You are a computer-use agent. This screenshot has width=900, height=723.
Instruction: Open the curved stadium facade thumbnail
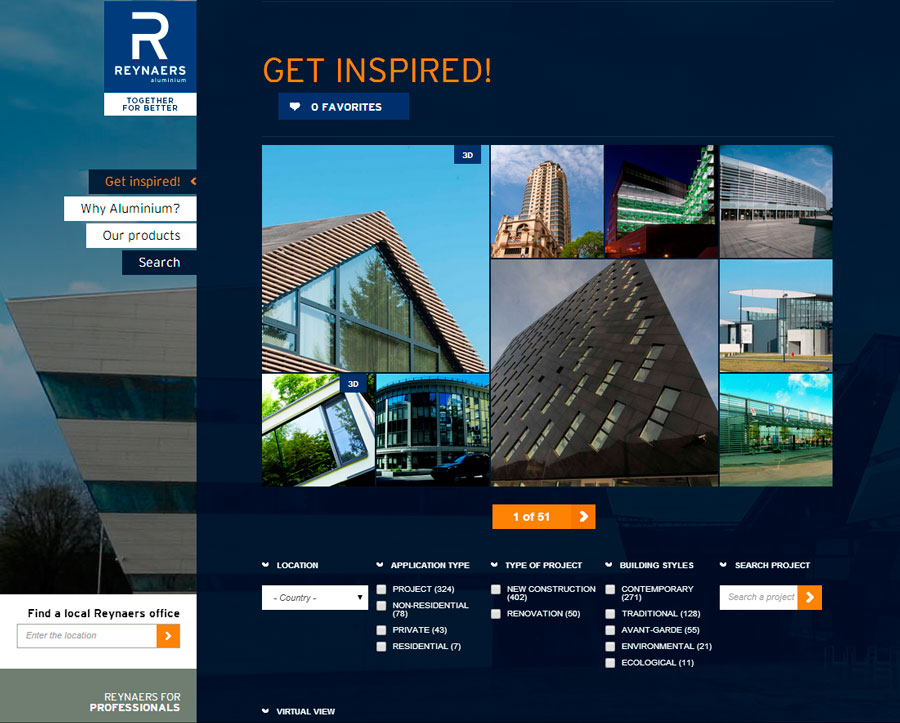776,201
